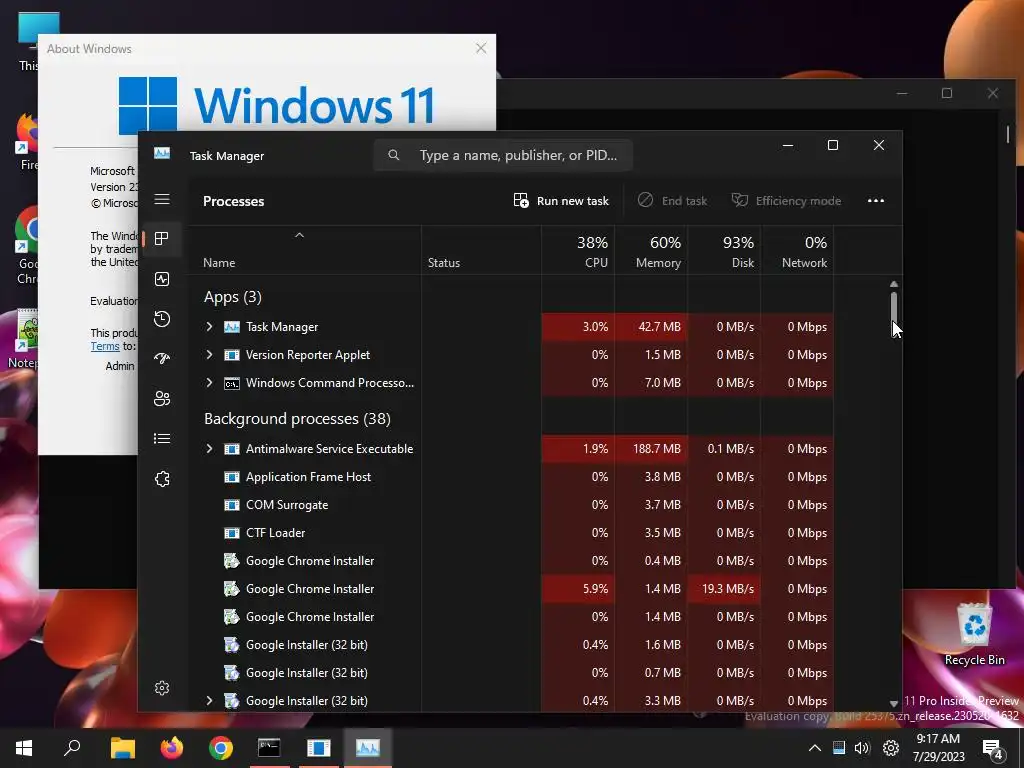Select Google Chrome Installer with 0.4 MB memory

point(511,561)
